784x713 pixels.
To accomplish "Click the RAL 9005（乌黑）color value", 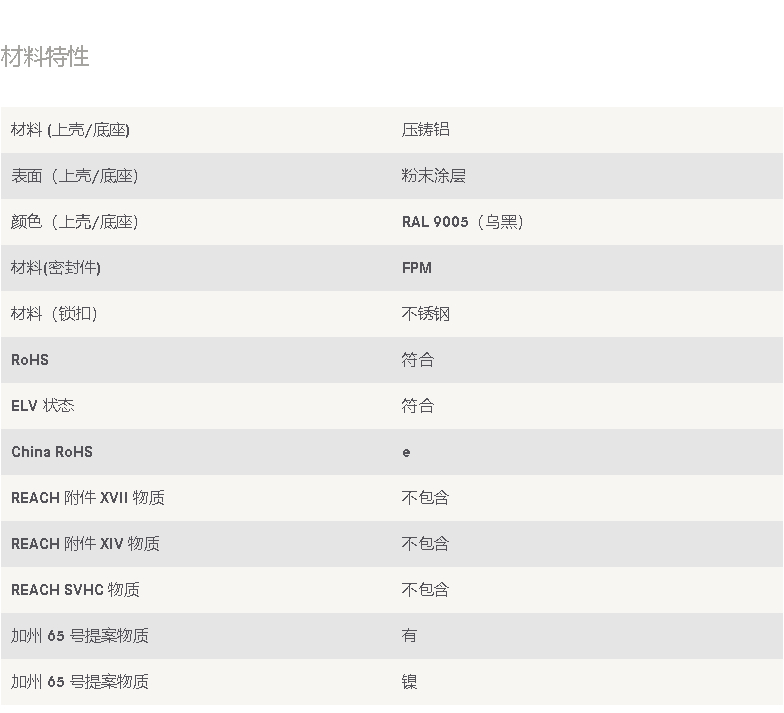I will (462, 222).
